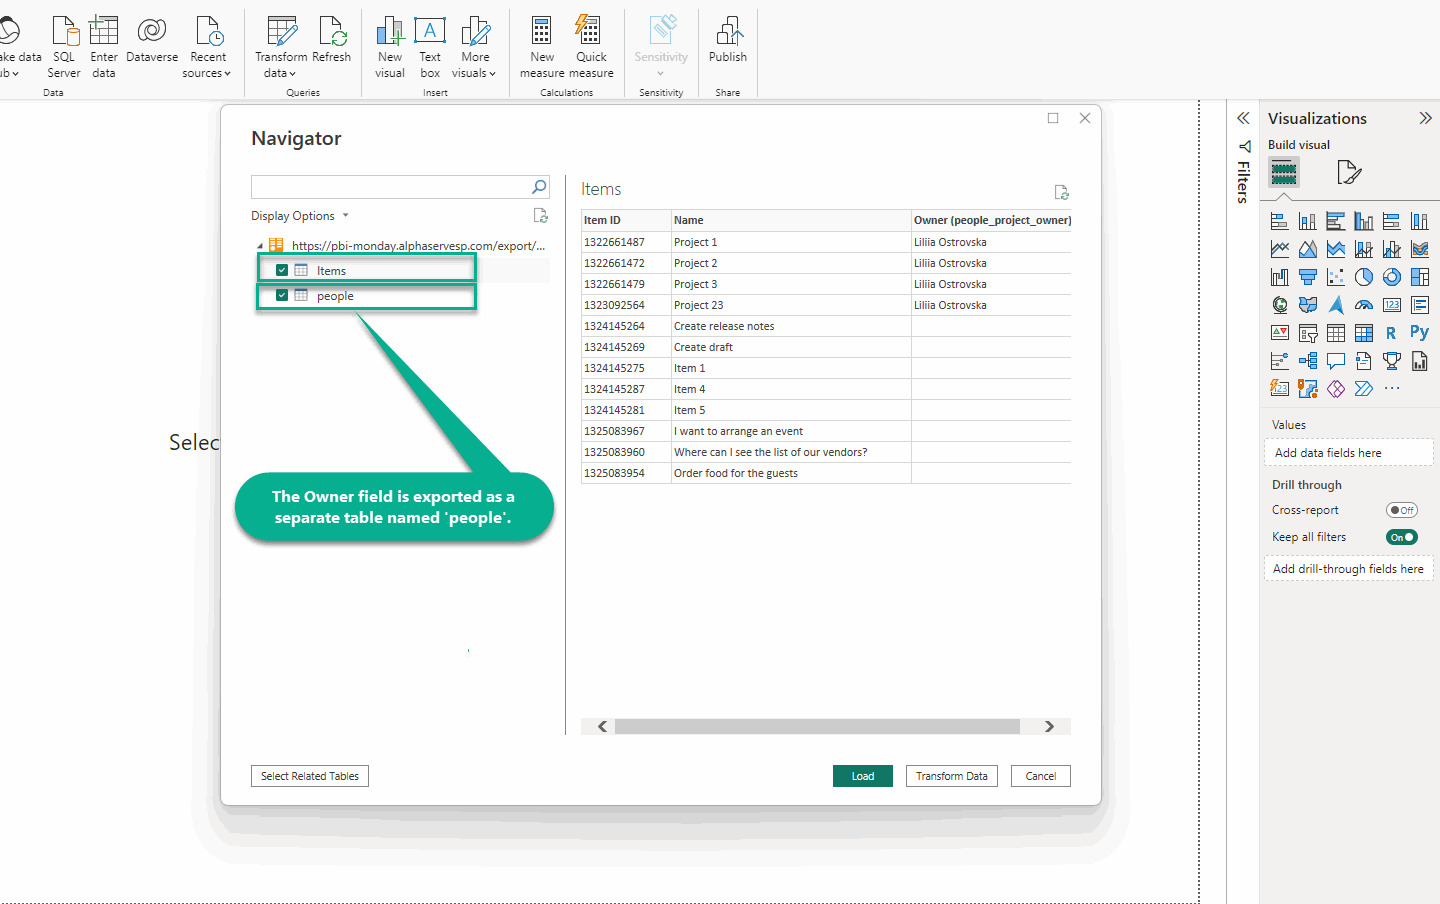Collapse the data source URL tree node
1440x904 pixels.
(260, 246)
